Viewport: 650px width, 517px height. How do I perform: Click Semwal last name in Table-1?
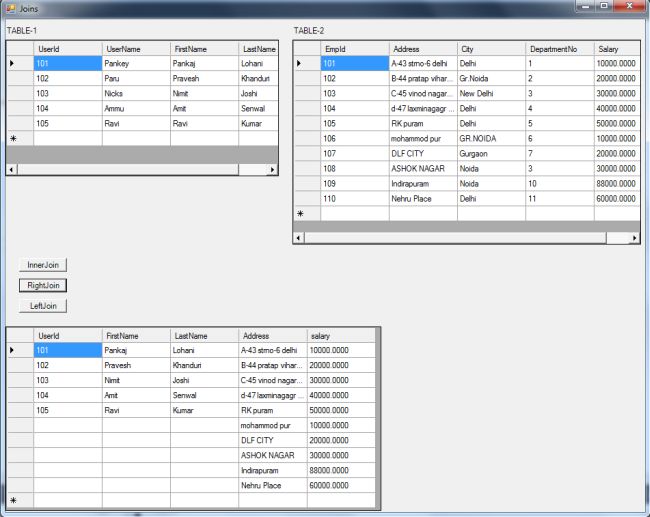(258, 108)
